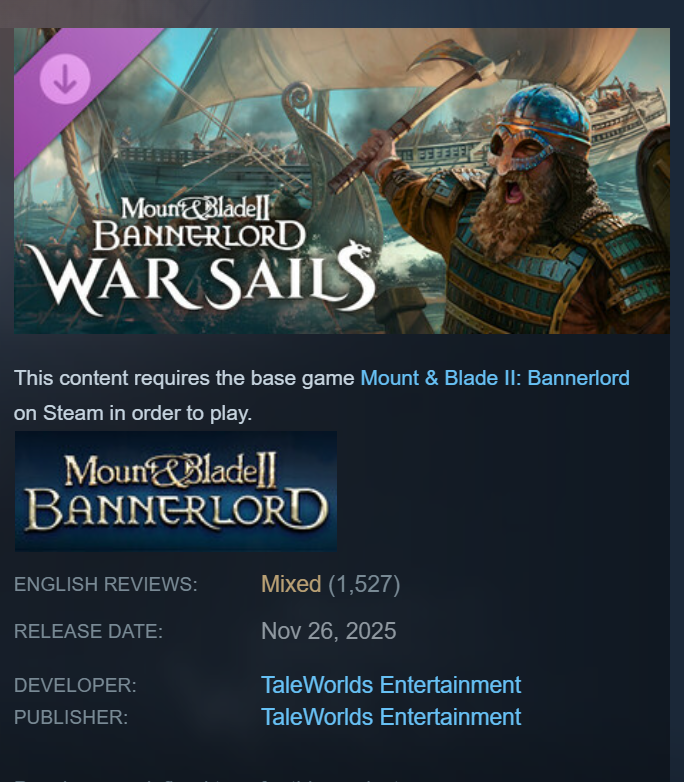
Task: Open the publisher TaleWorlds Entertainment link
Action: click(391, 717)
